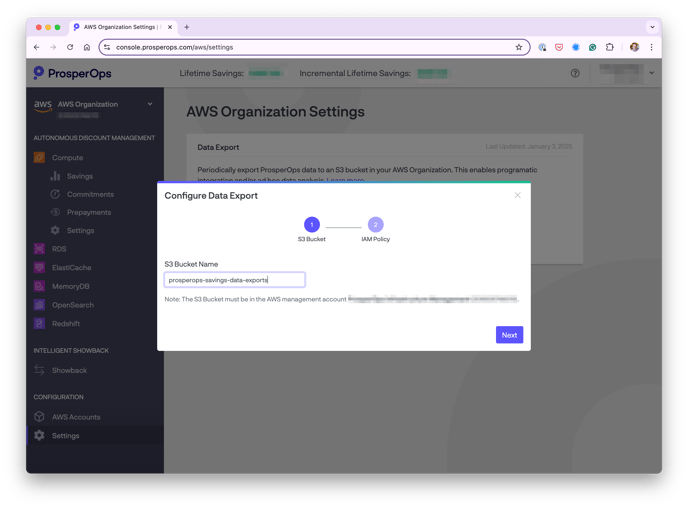Open ElastiCache in the sidebar

pos(72,267)
